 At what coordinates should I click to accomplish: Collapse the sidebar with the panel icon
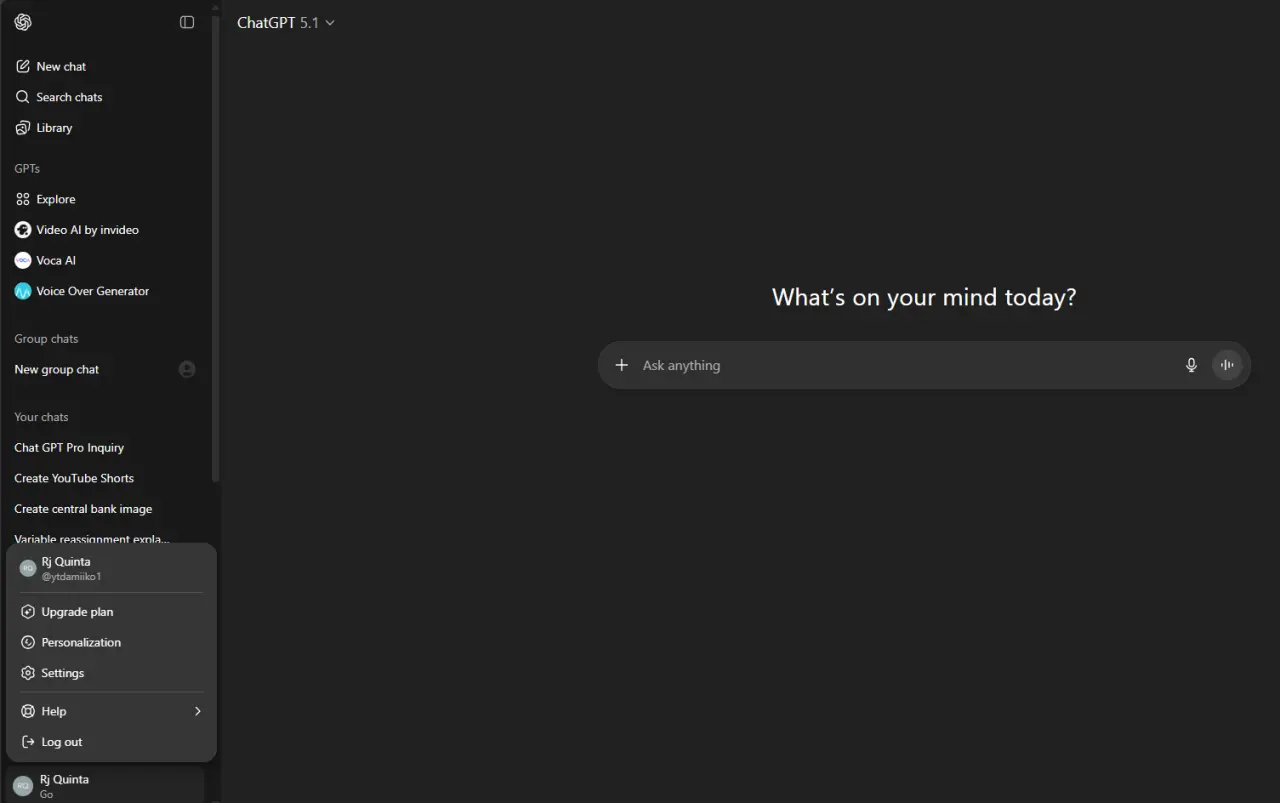[187, 22]
